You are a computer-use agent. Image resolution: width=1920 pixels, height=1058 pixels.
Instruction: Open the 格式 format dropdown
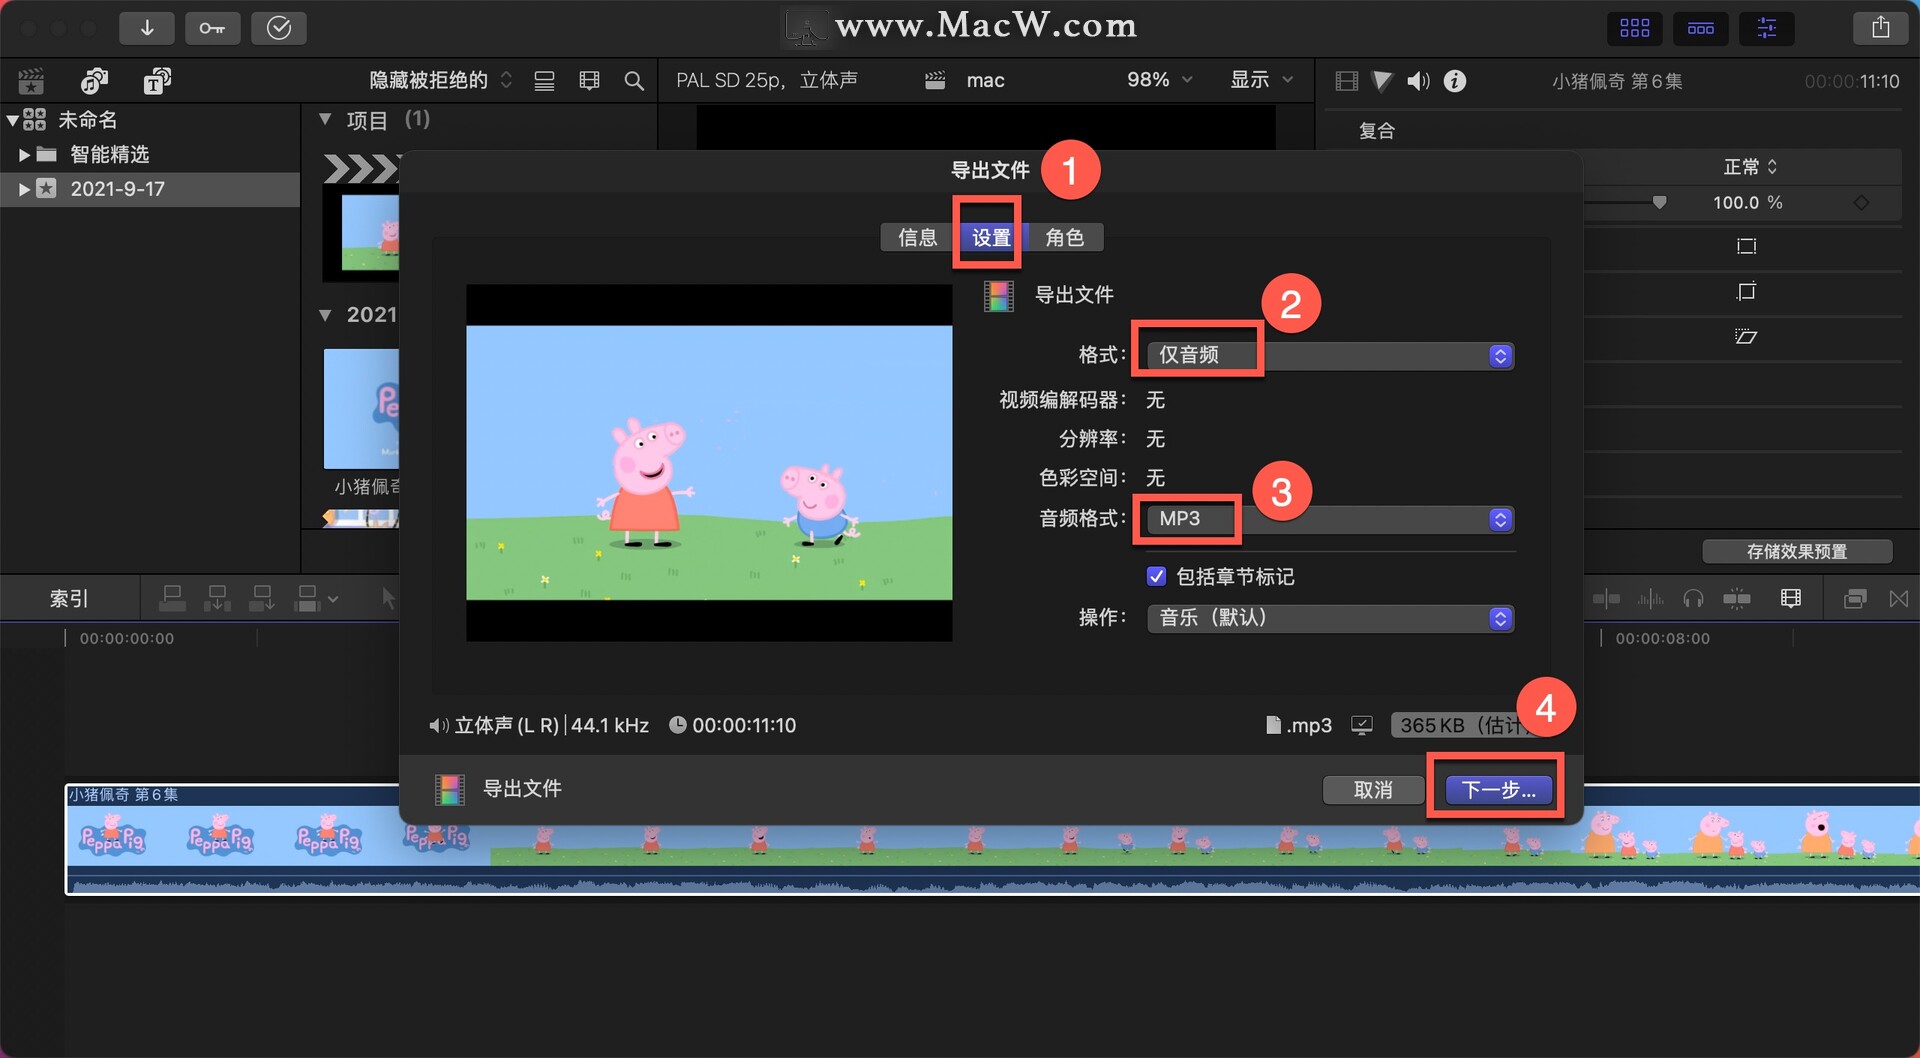[x=1330, y=356]
